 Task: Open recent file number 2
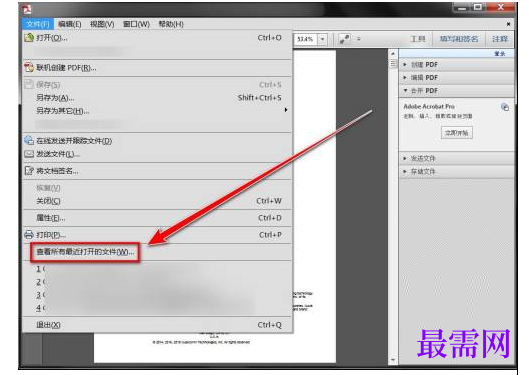tap(157, 282)
